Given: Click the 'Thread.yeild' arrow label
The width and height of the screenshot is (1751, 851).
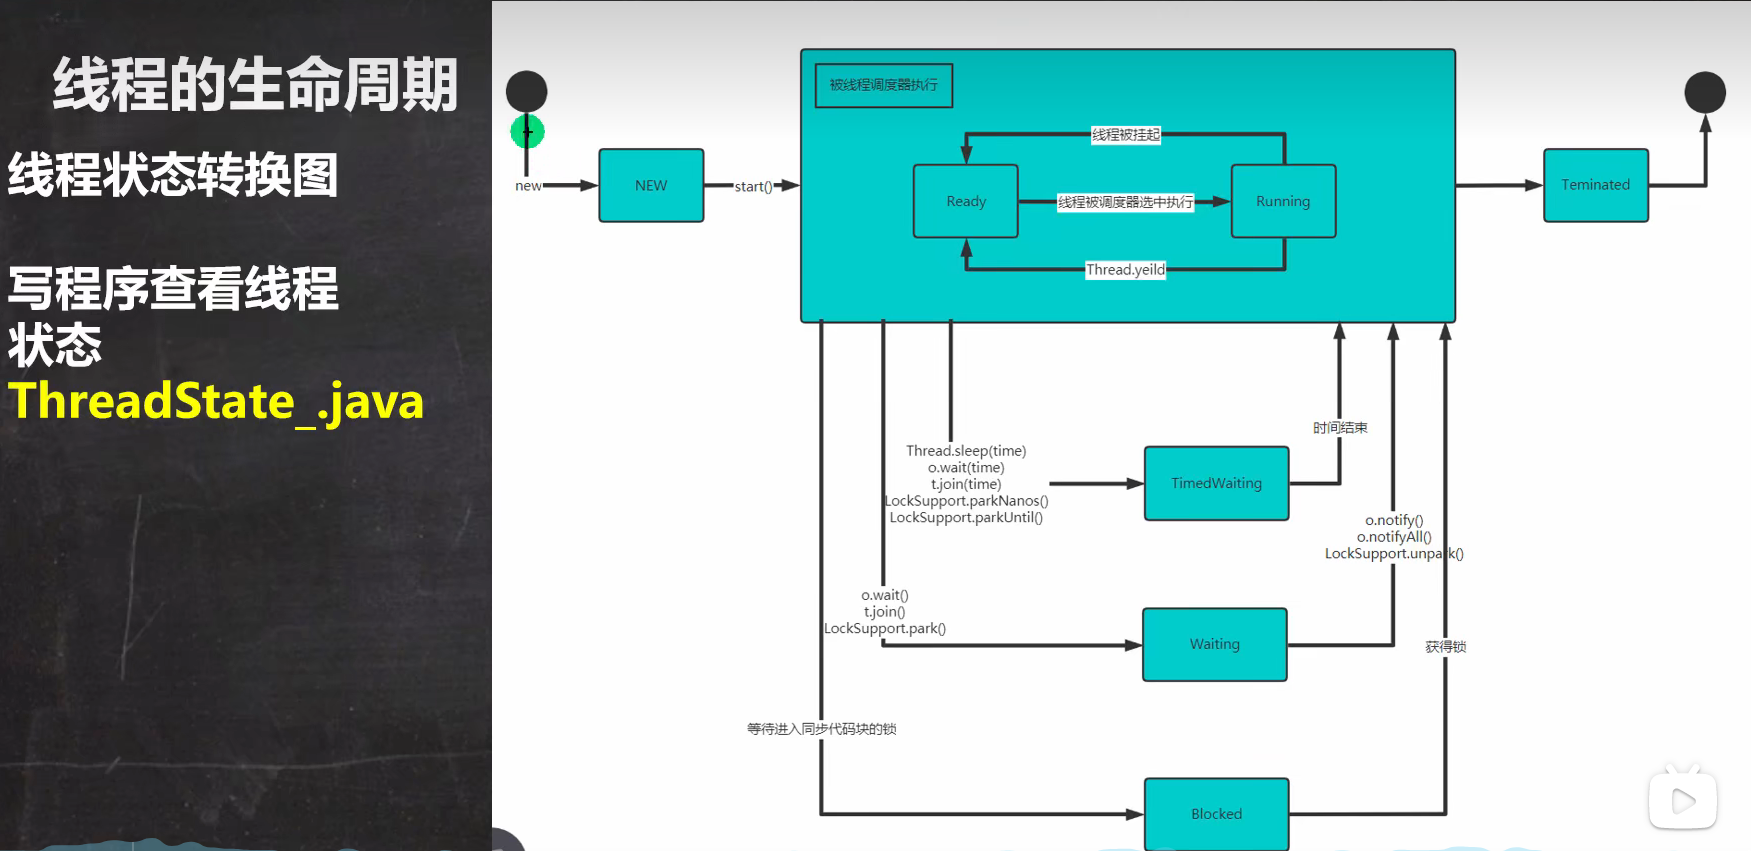Looking at the screenshot, I should pos(1126,269).
